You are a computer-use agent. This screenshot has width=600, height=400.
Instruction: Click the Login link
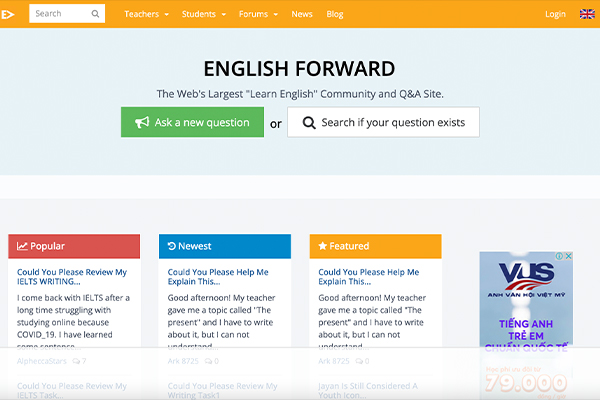coord(555,14)
